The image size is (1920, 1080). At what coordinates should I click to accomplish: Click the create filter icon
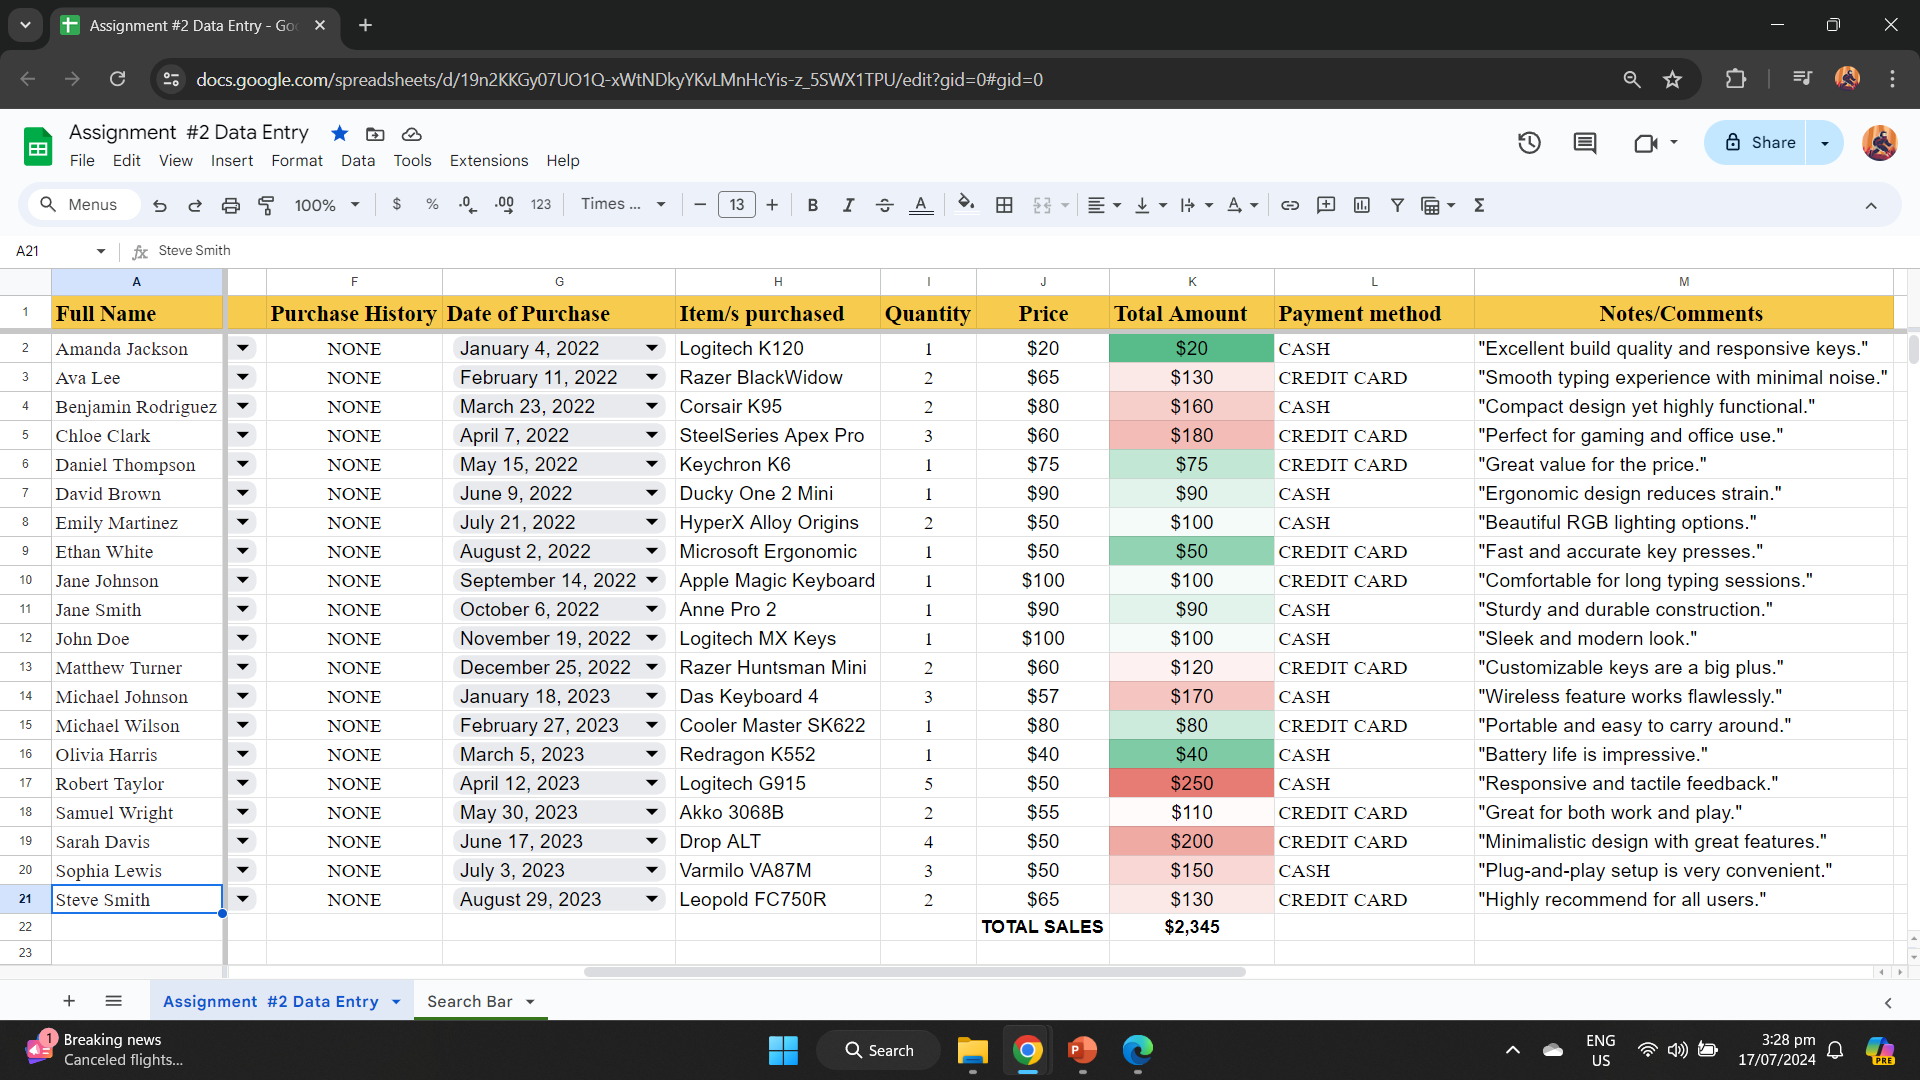click(1397, 205)
